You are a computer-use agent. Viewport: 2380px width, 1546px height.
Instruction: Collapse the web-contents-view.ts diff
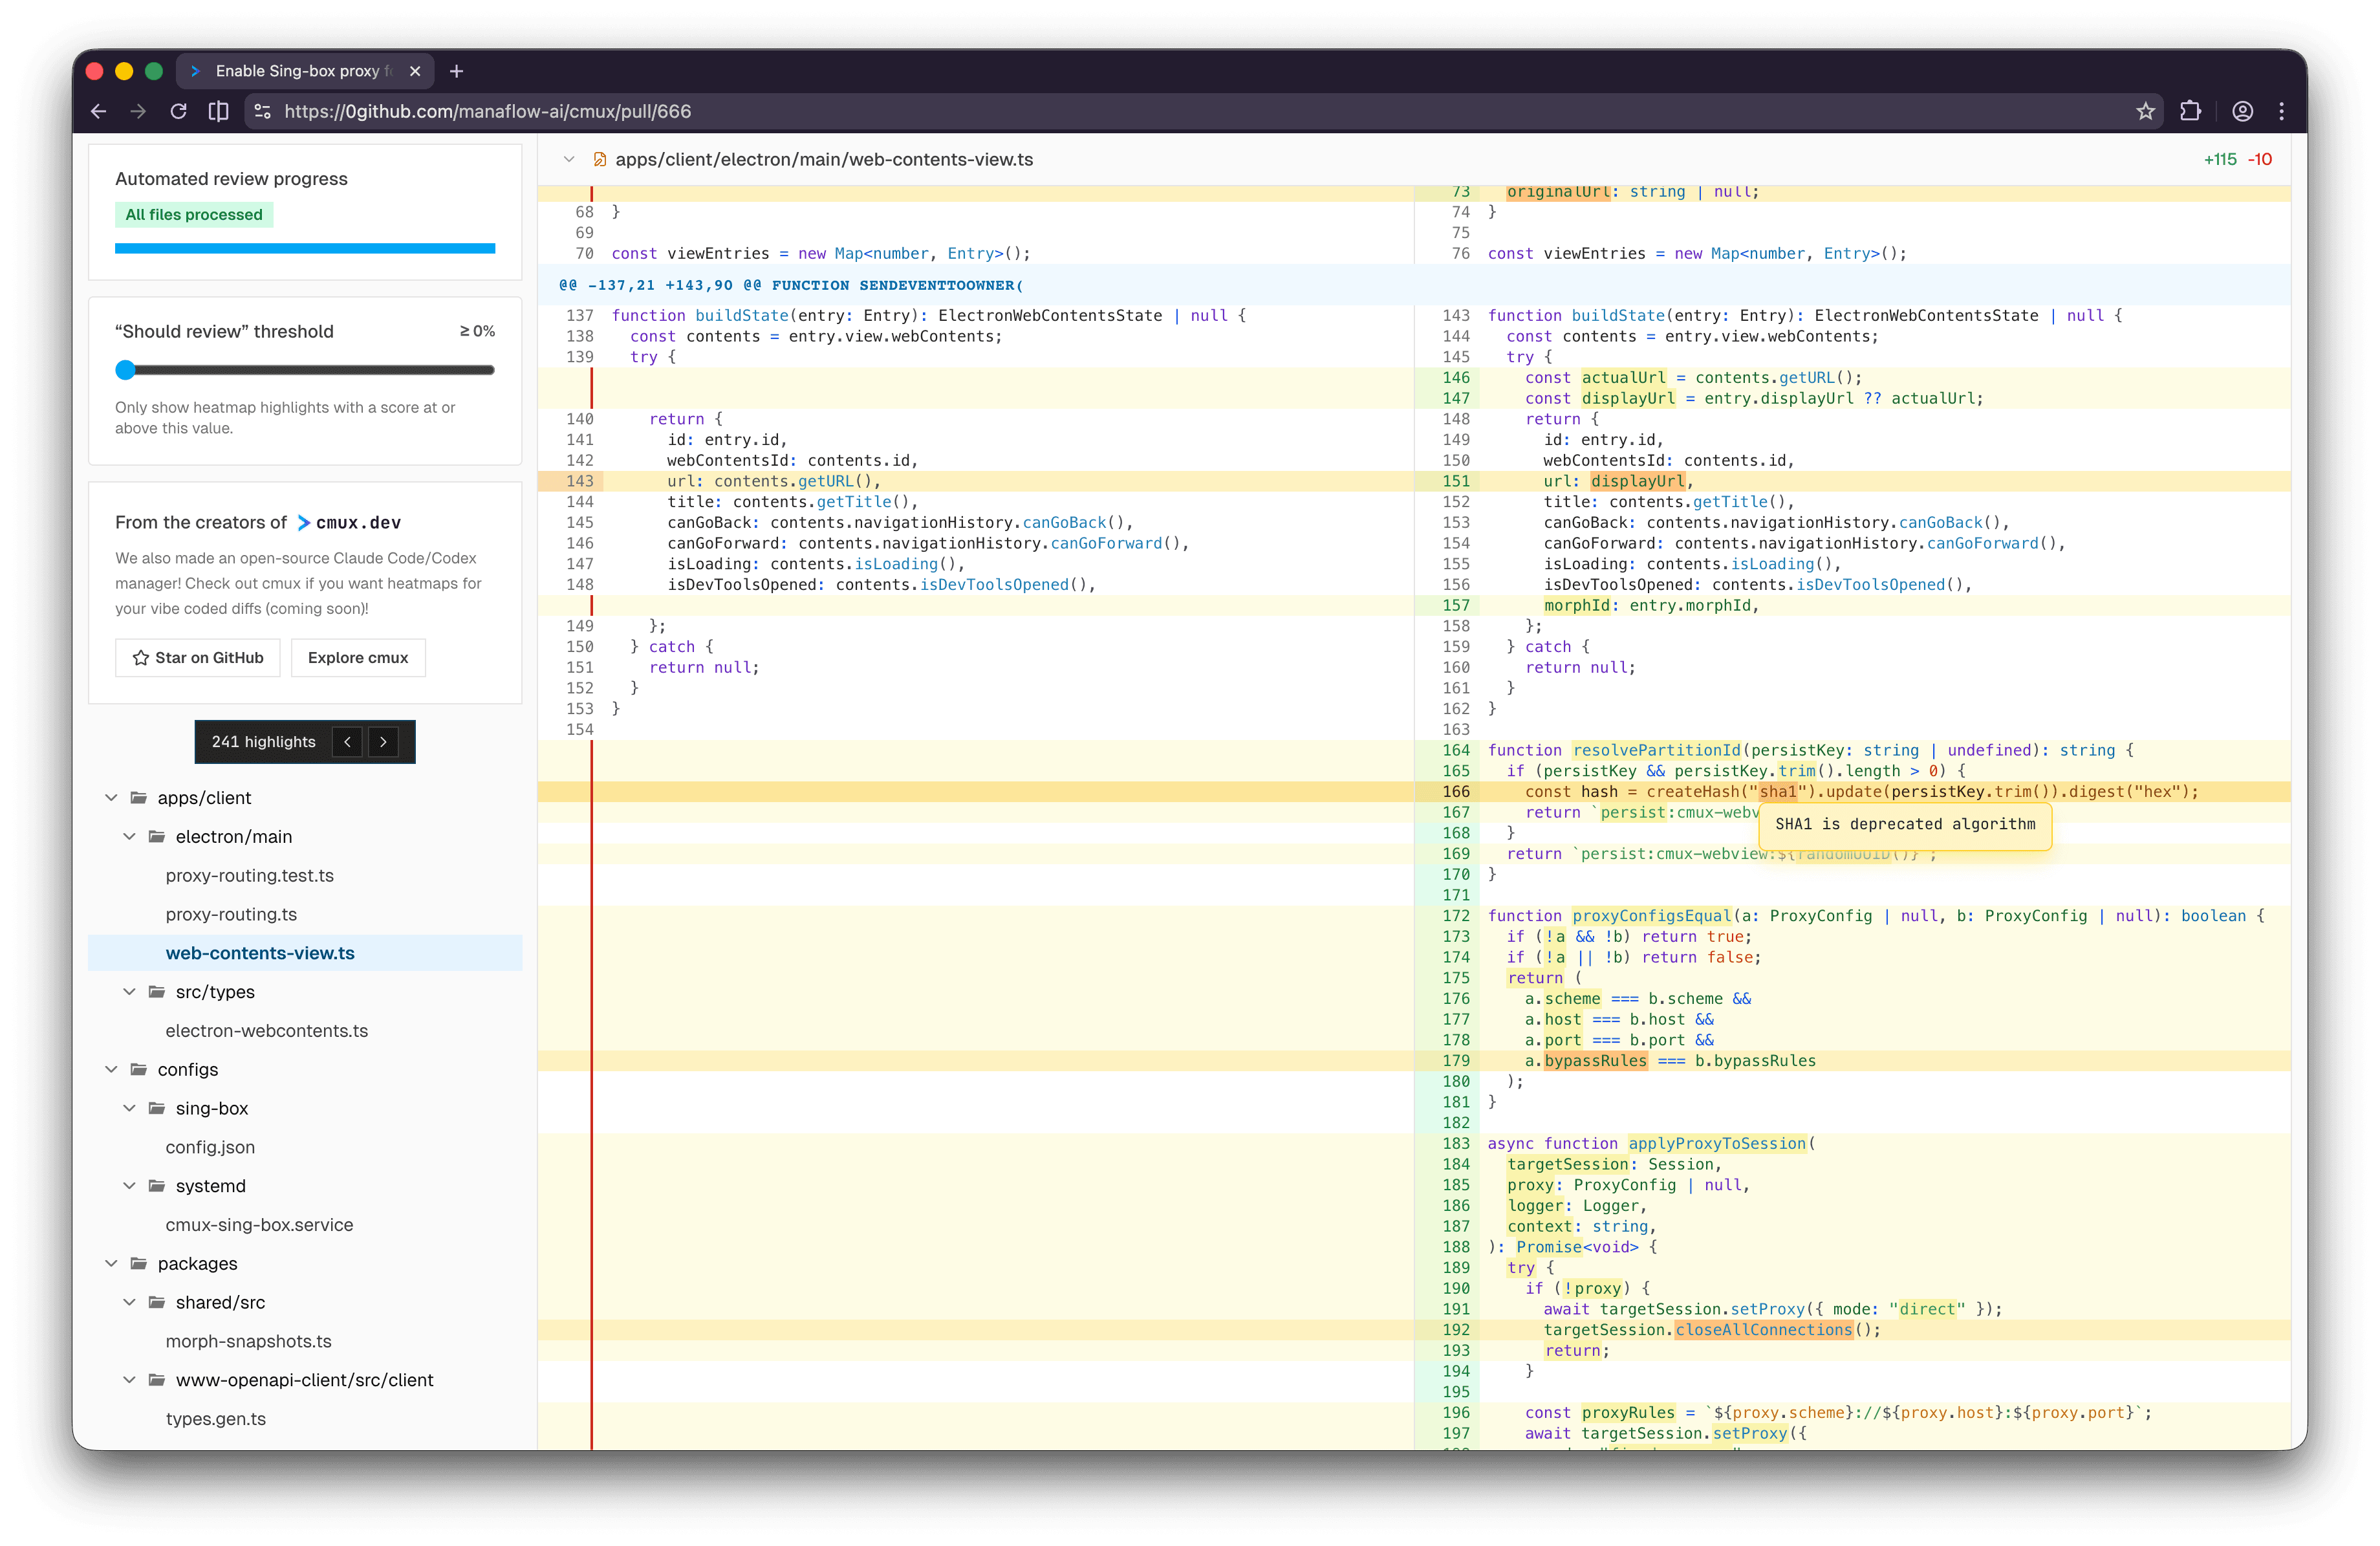coord(569,159)
